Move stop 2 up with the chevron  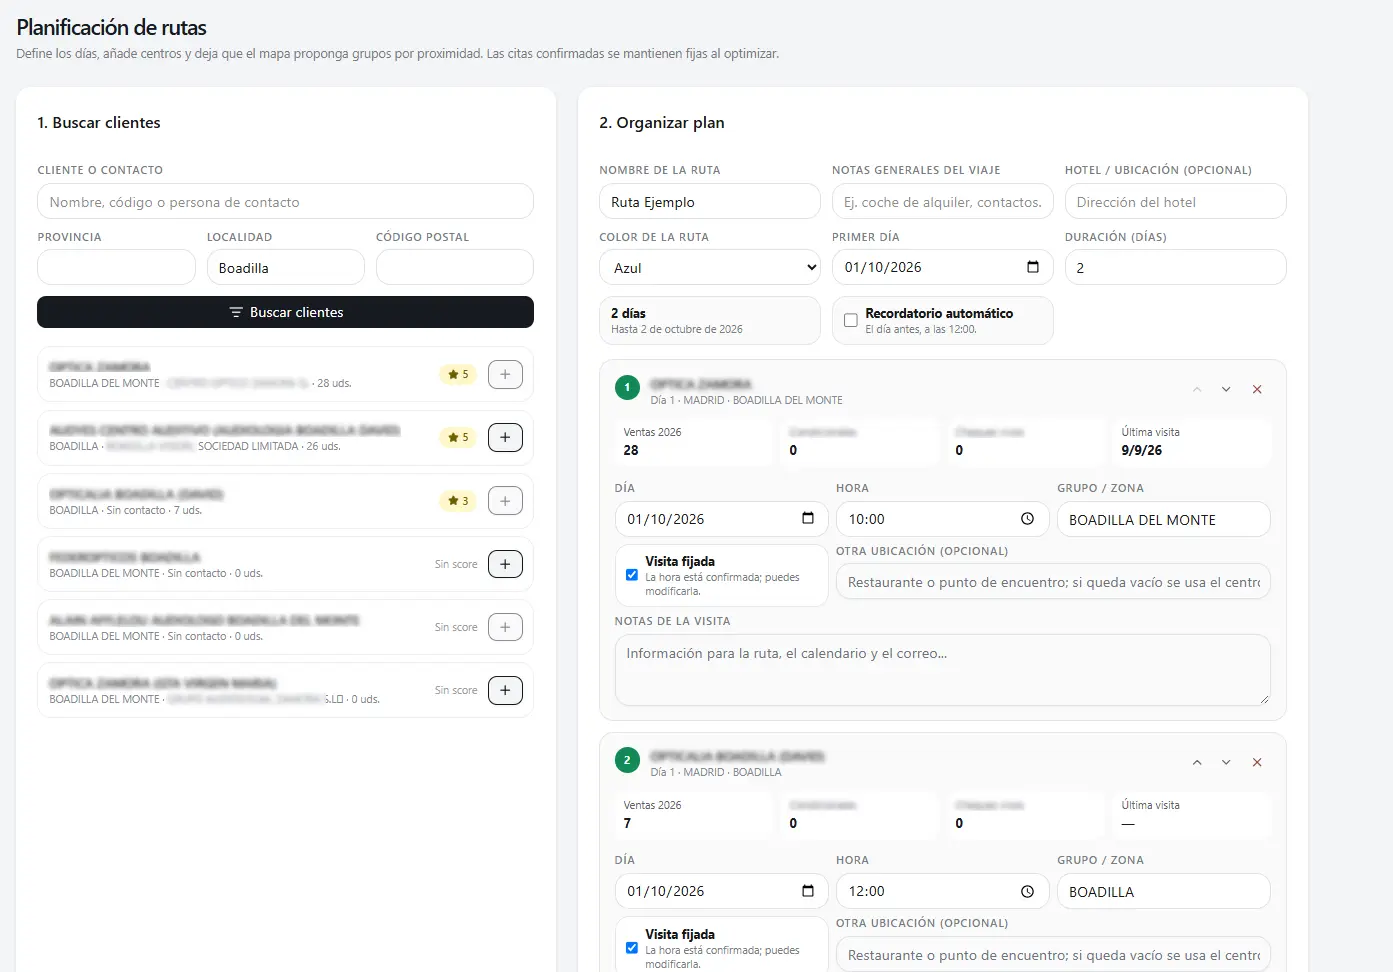[x=1197, y=762]
